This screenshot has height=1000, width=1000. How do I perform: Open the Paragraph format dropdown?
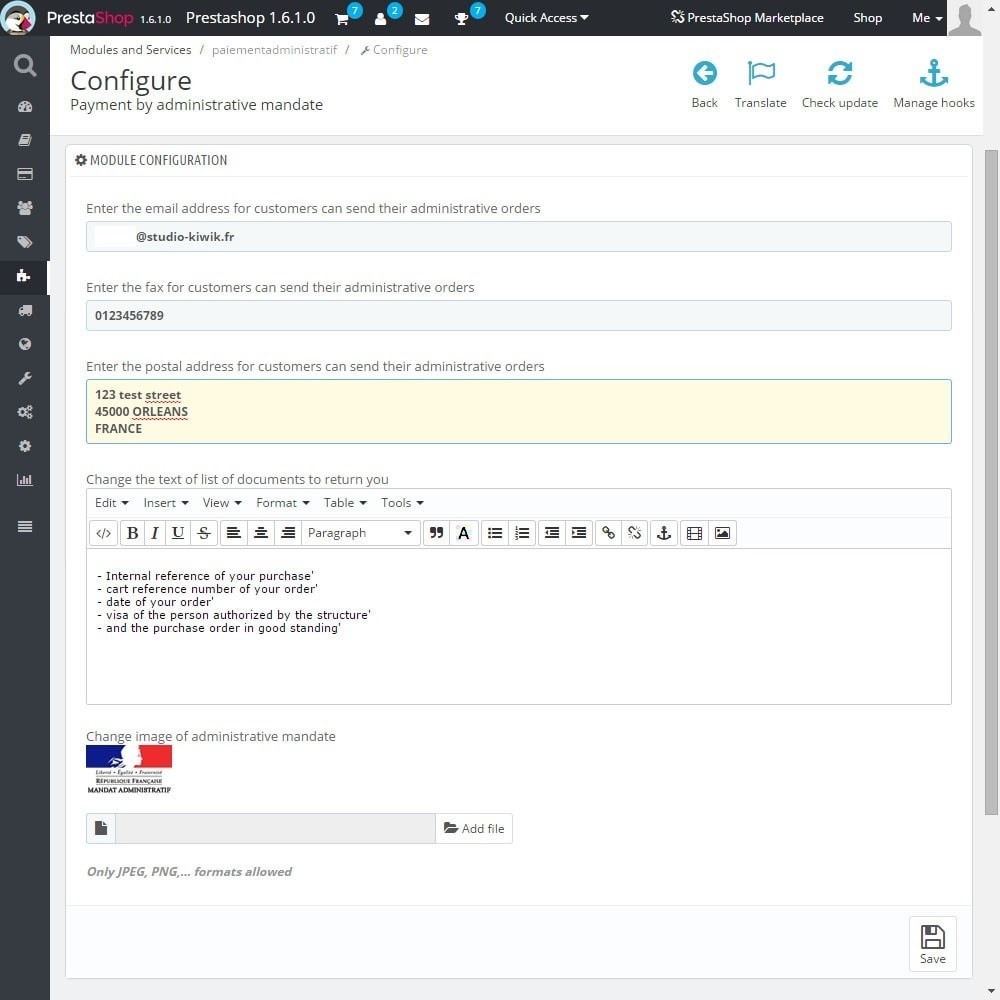(x=360, y=533)
